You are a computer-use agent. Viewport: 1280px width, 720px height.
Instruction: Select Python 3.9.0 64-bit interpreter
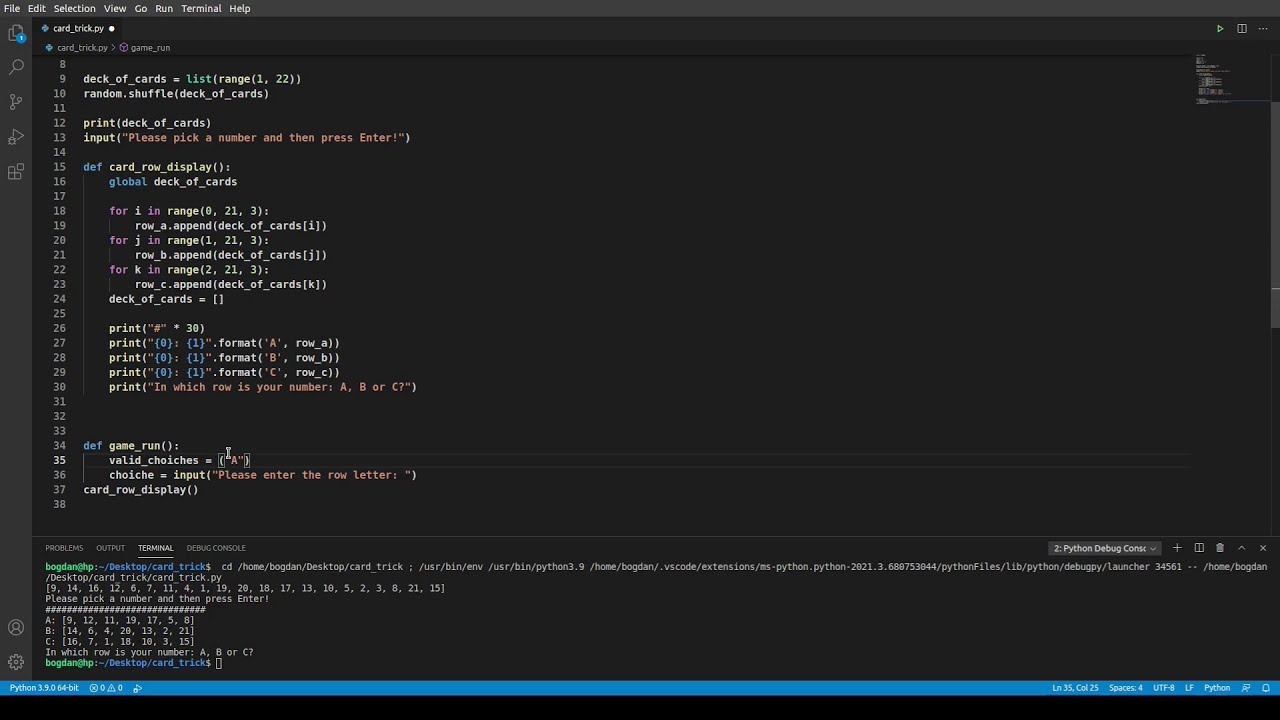[44, 688]
